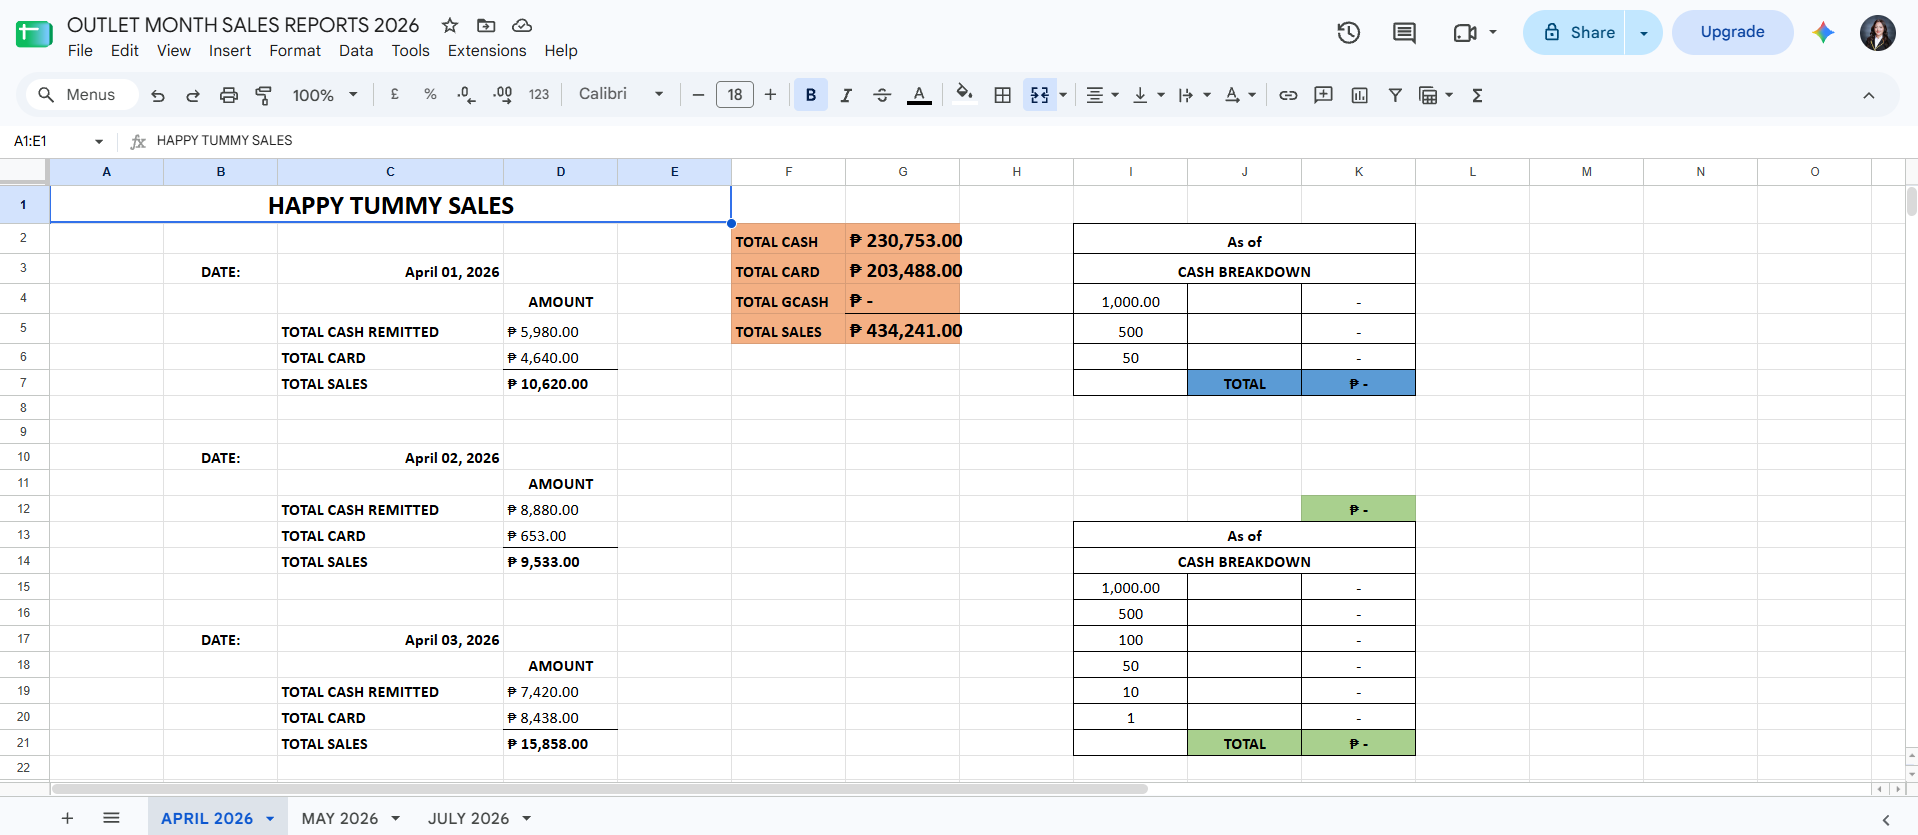Click the Upgrade button
This screenshot has height=835, width=1918.
(1733, 32)
